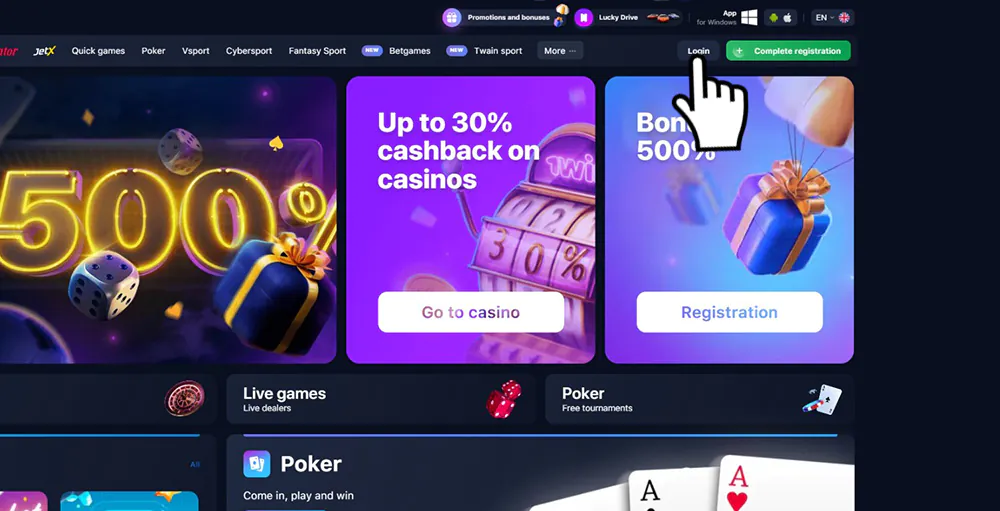Viewport: 1000px width, 511px height.
Task: Click the red dice Live games icon
Action: tap(504, 399)
